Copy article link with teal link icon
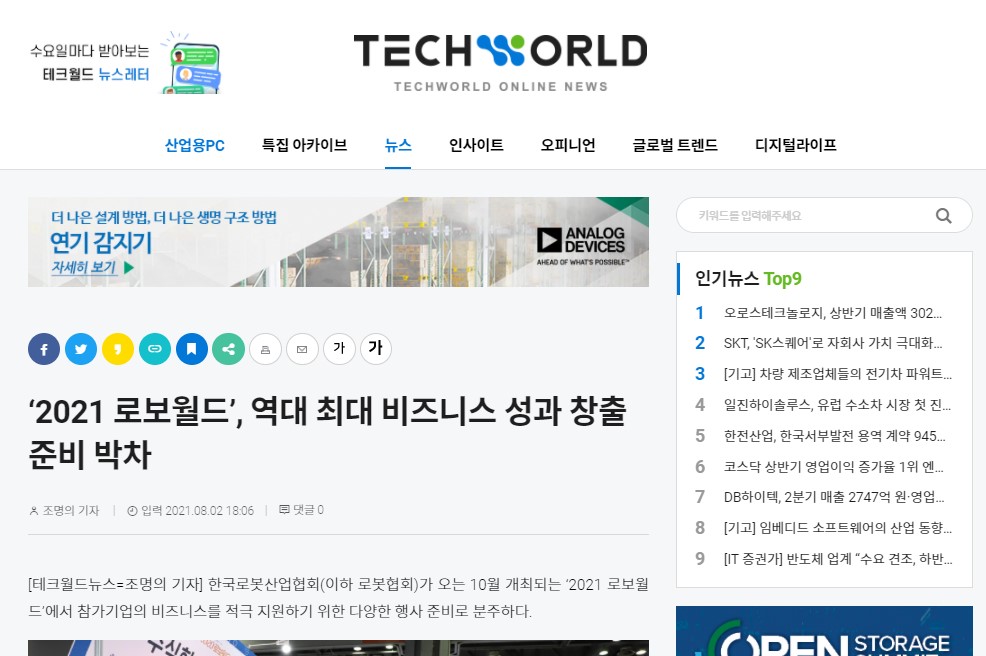The width and height of the screenshot is (986, 656). point(155,349)
